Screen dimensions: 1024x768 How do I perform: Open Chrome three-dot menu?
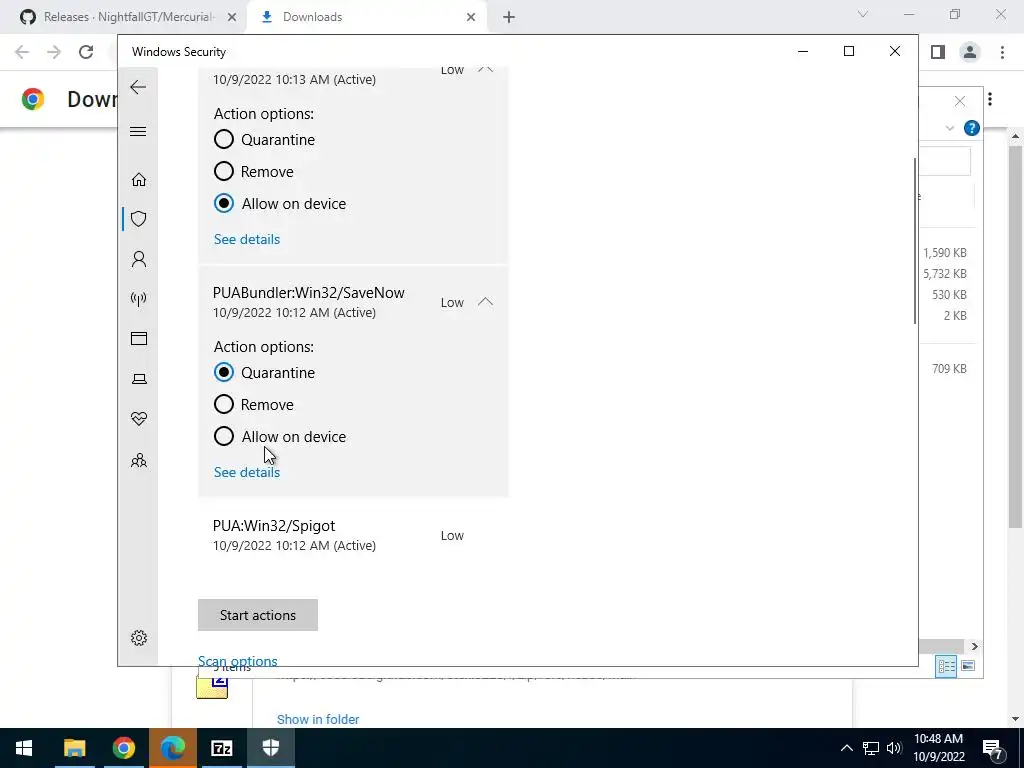tap(1002, 52)
